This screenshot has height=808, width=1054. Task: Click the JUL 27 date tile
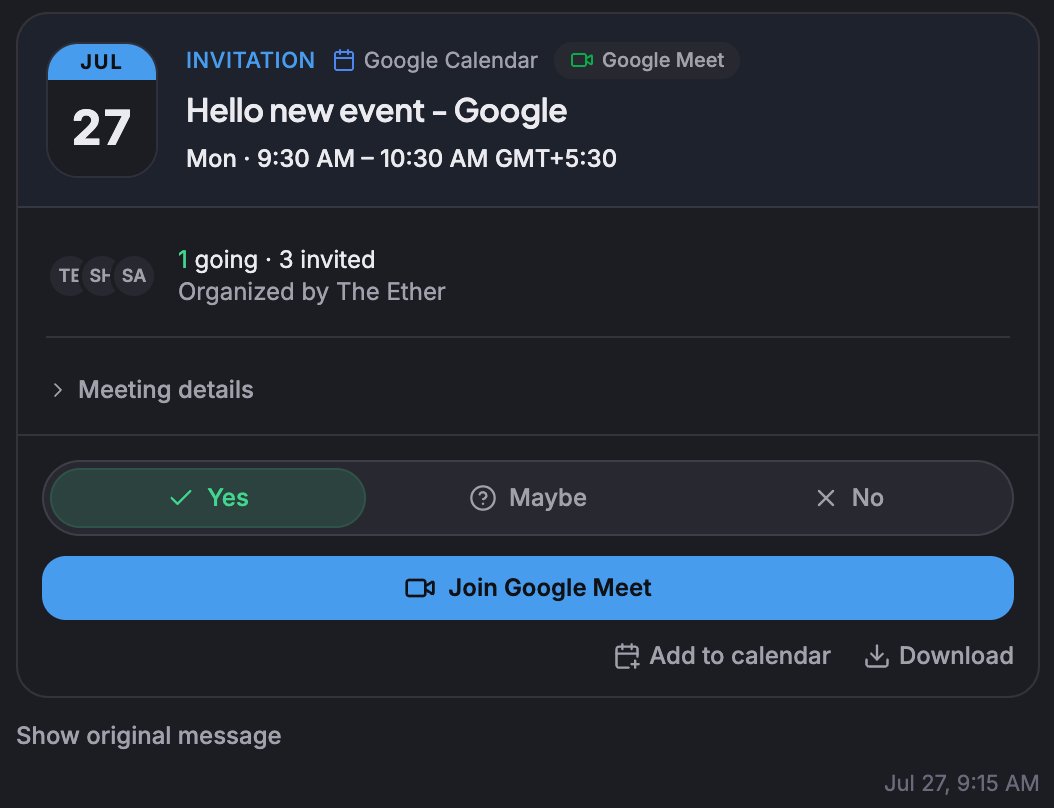[102, 110]
